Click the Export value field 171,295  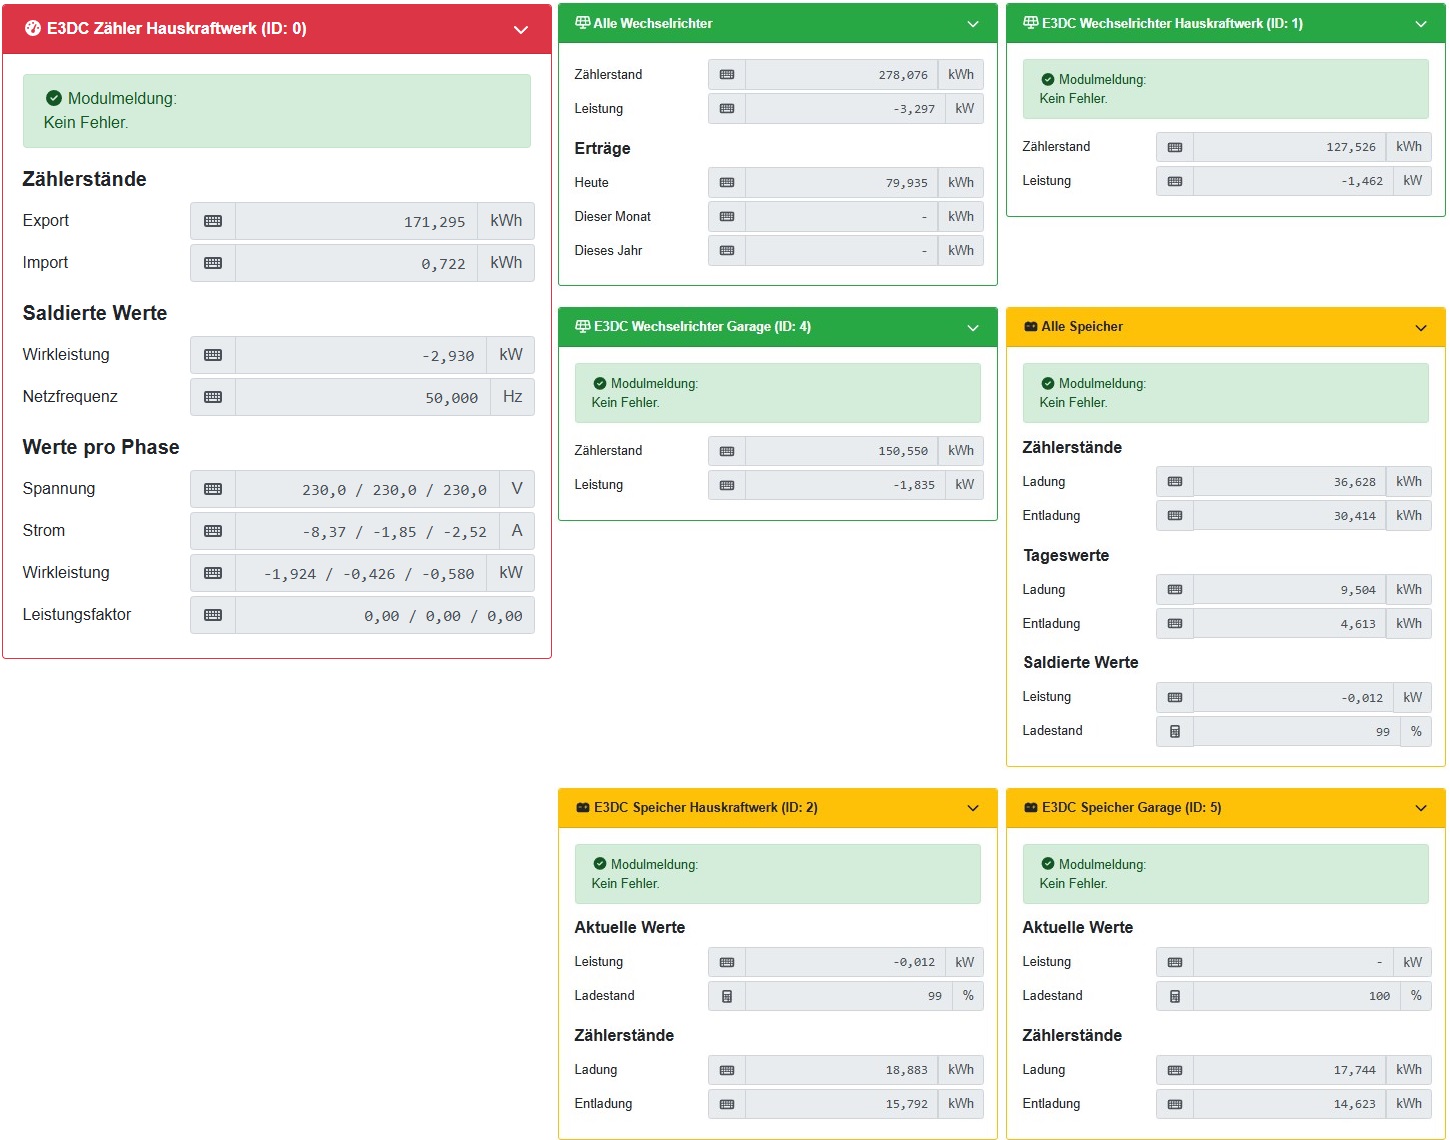[357, 221]
